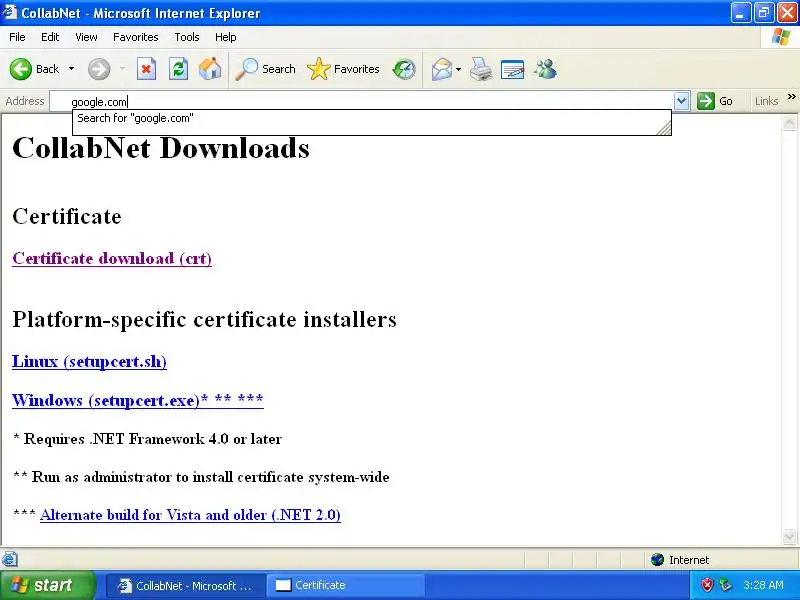The height and width of the screenshot is (600, 800).
Task: Click the Windows flag logo throbber
Action: pos(781,37)
